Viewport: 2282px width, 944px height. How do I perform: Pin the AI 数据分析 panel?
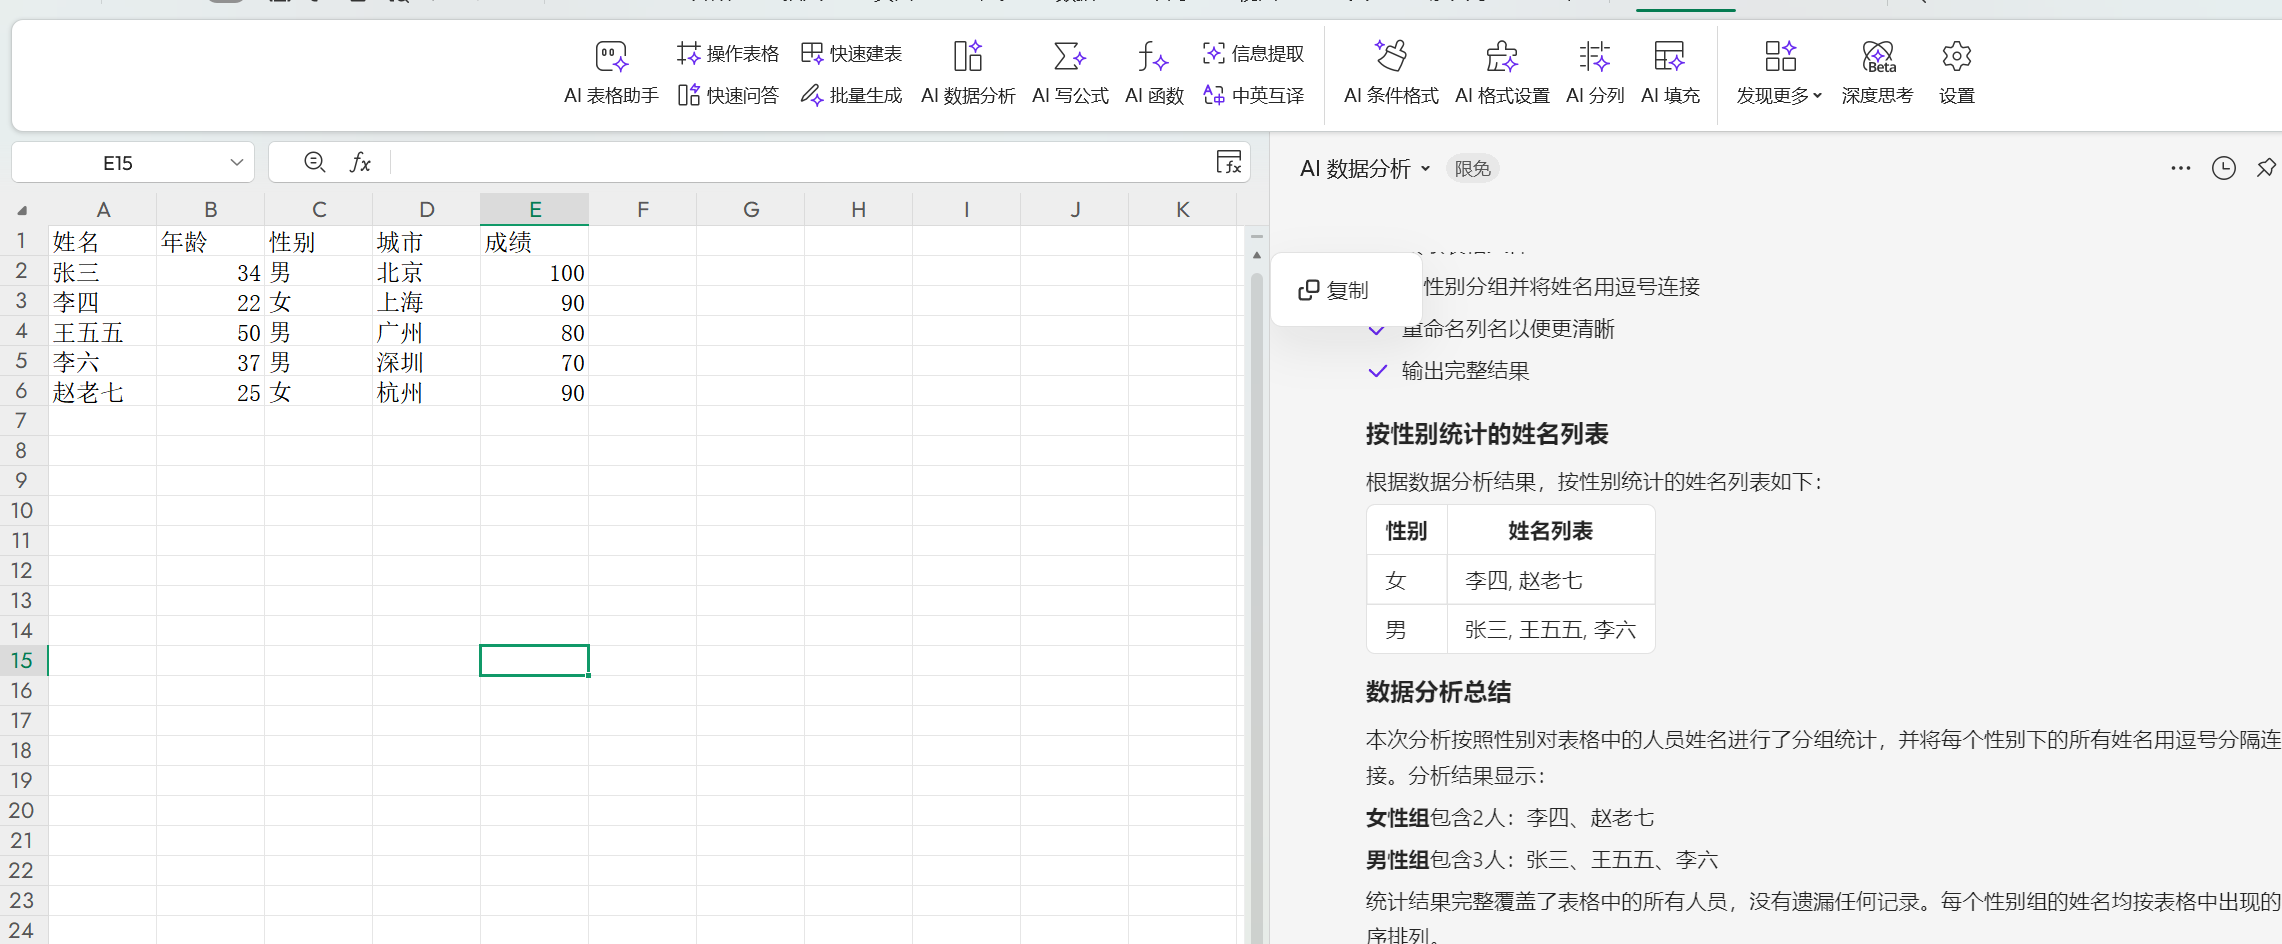[x=2267, y=168]
